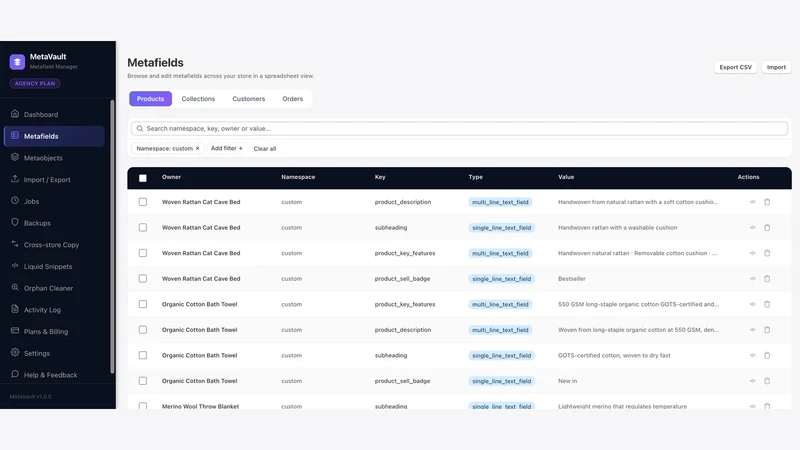Check the Woven Rattan product_sell_badge row
800x450 pixels.
pos(143,279)
